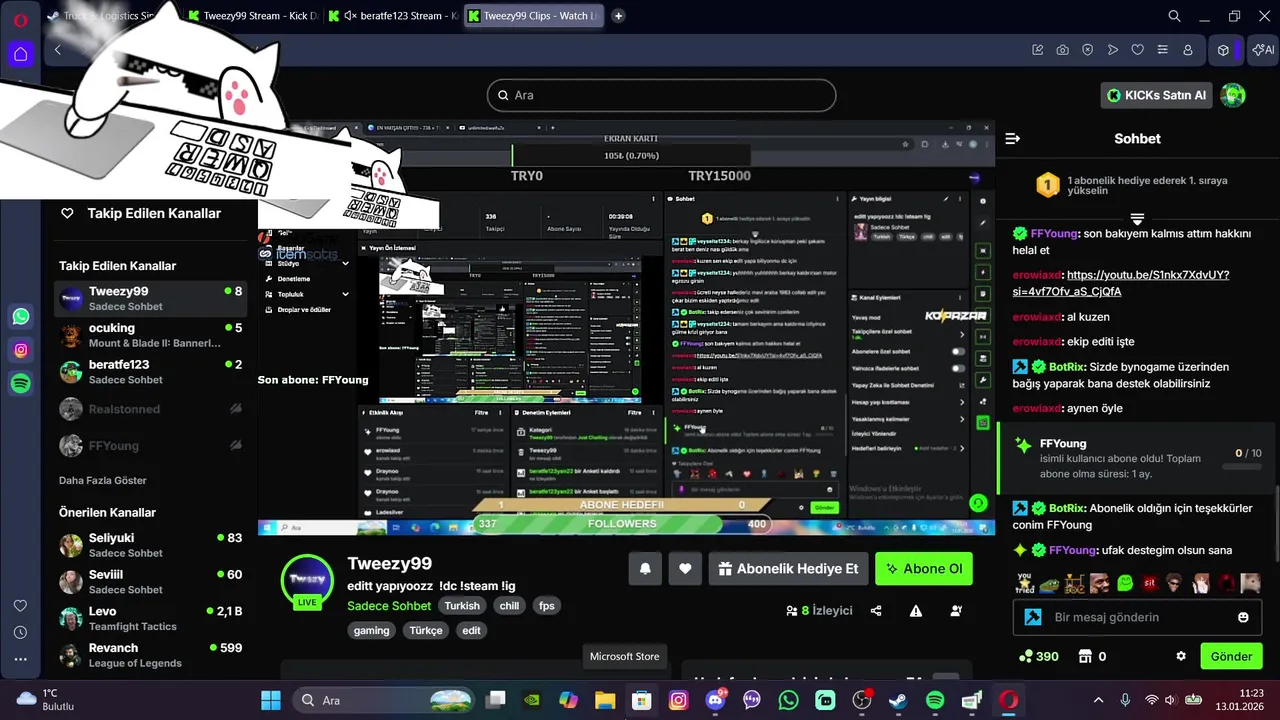Open Realstonned offline channel
1280x720 pixels.
tap(150, 409)
